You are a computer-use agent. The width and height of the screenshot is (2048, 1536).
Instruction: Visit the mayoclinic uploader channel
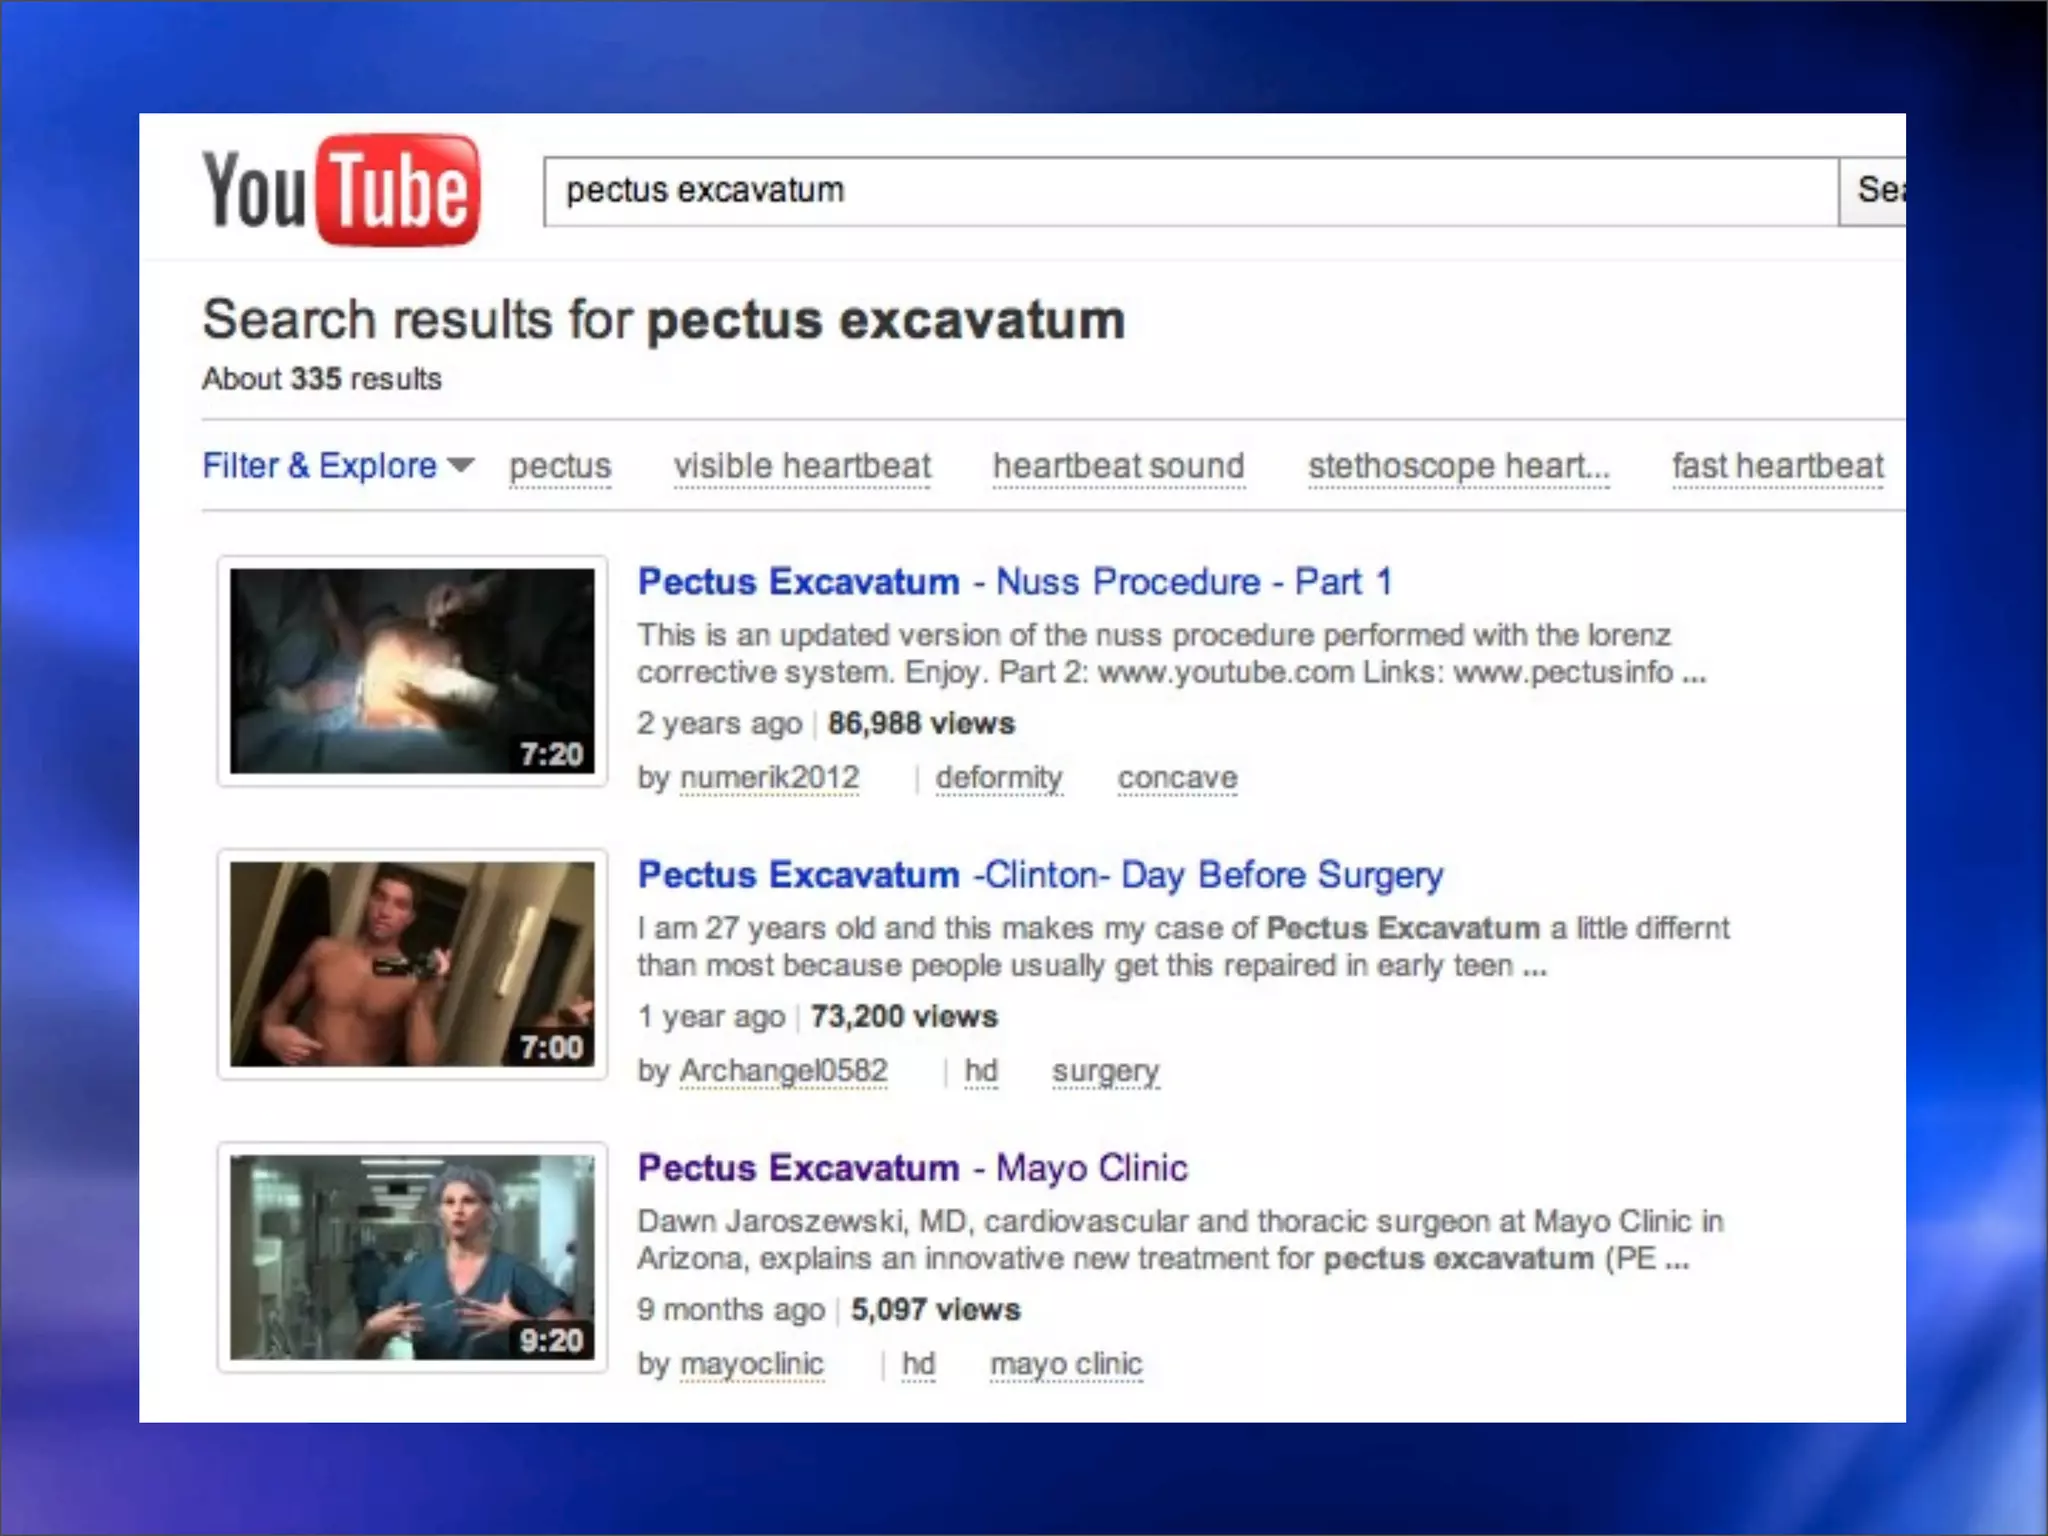(751, 1363)
